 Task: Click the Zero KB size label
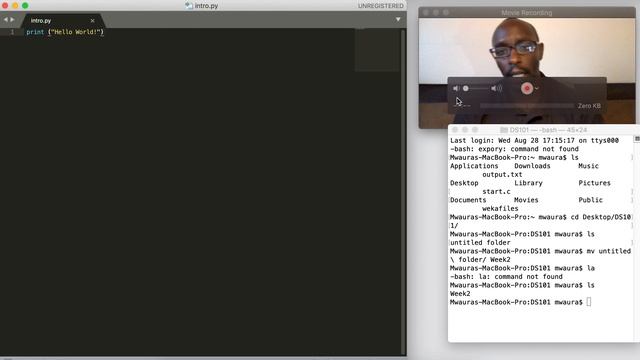(589, 106)
